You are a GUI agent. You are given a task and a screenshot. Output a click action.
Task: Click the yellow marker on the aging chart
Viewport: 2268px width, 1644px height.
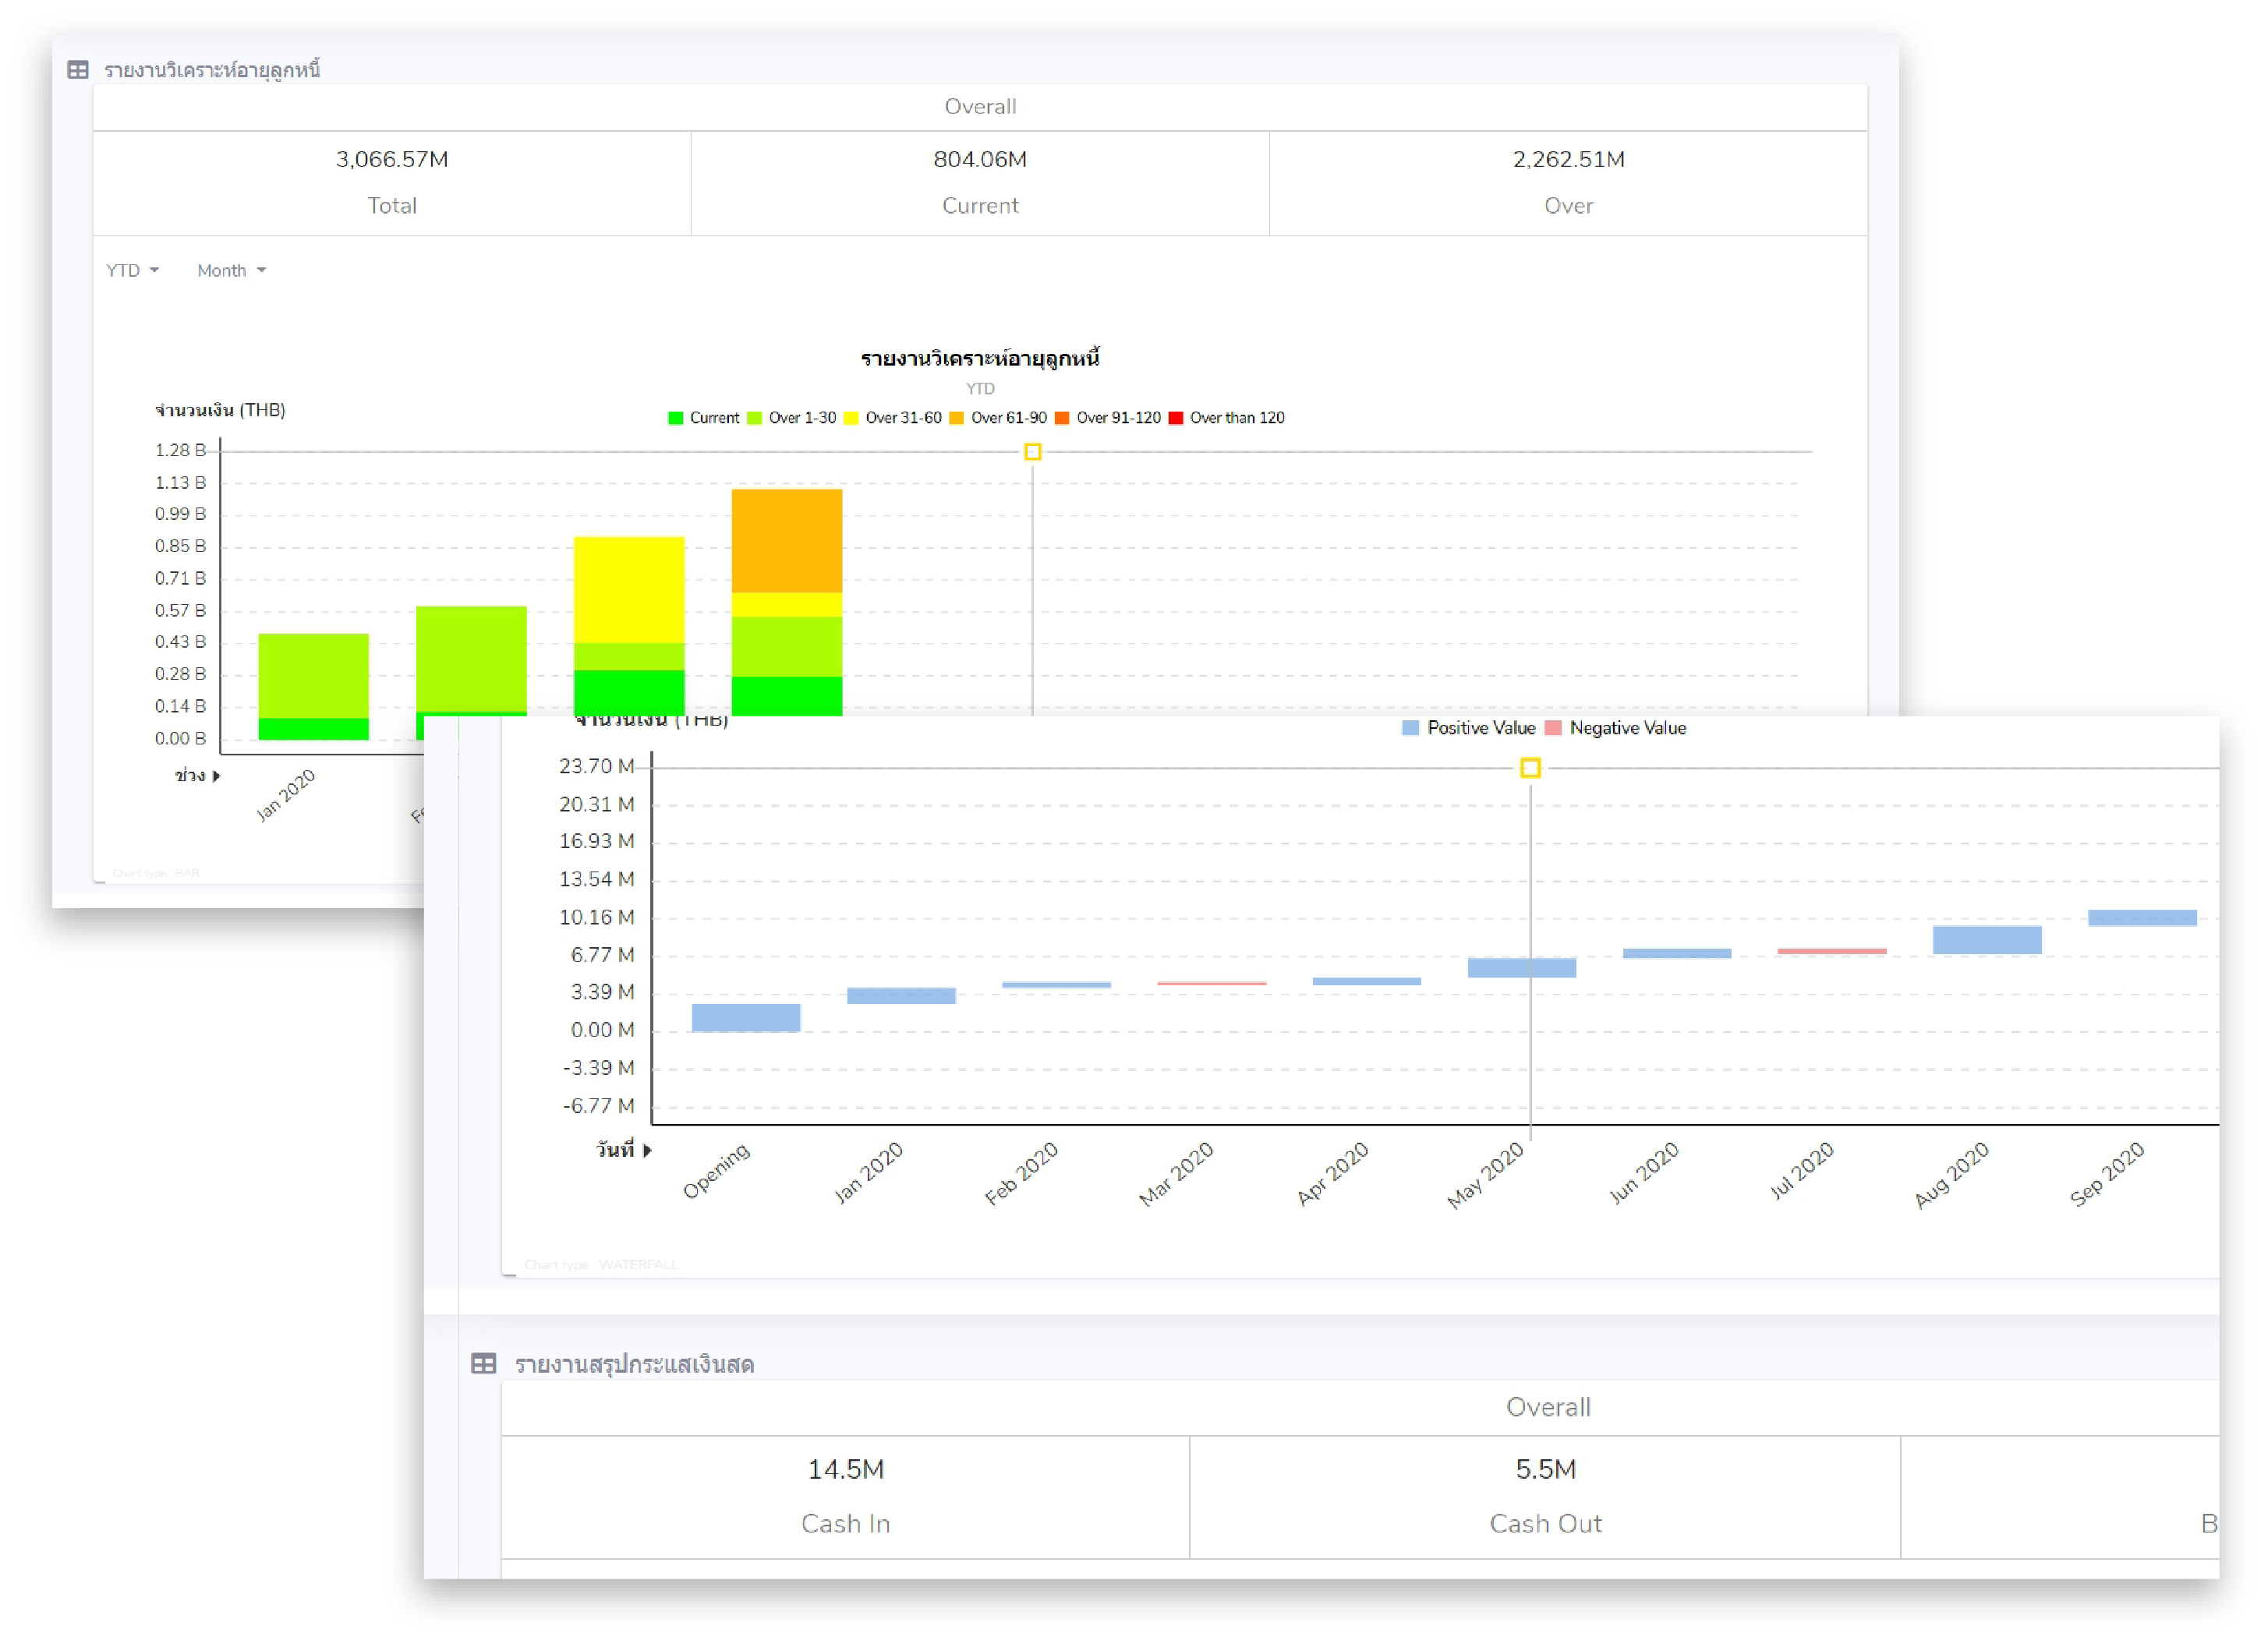[1032, 452]
